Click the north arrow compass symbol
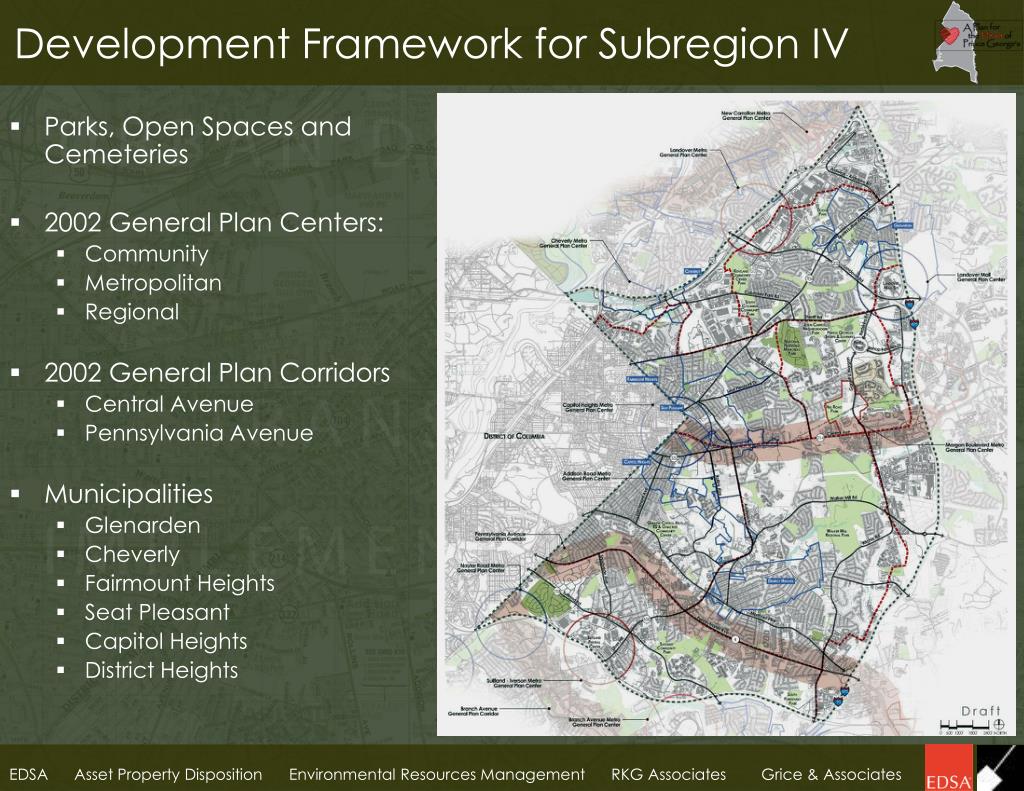Viewport: 1024px width, 791px height. (999, 724)
